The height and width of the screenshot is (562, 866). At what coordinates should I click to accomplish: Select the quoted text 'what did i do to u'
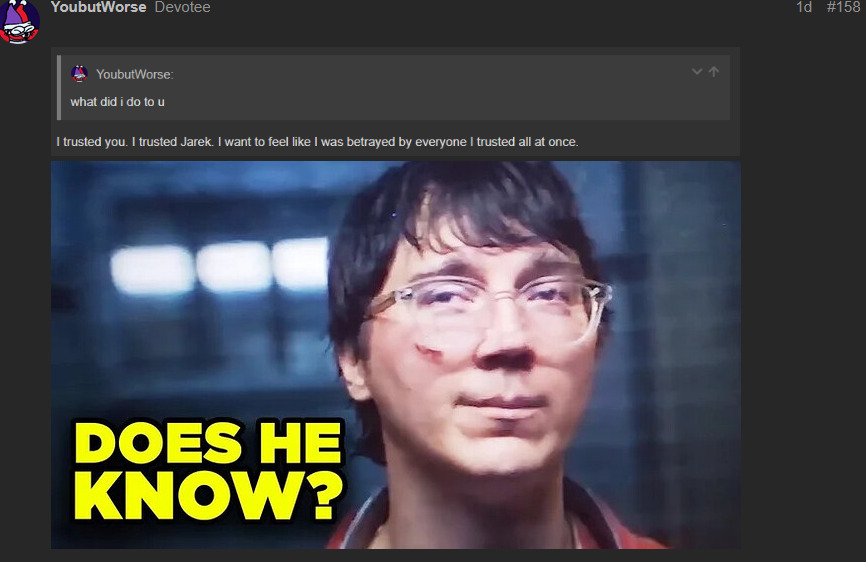117,102
